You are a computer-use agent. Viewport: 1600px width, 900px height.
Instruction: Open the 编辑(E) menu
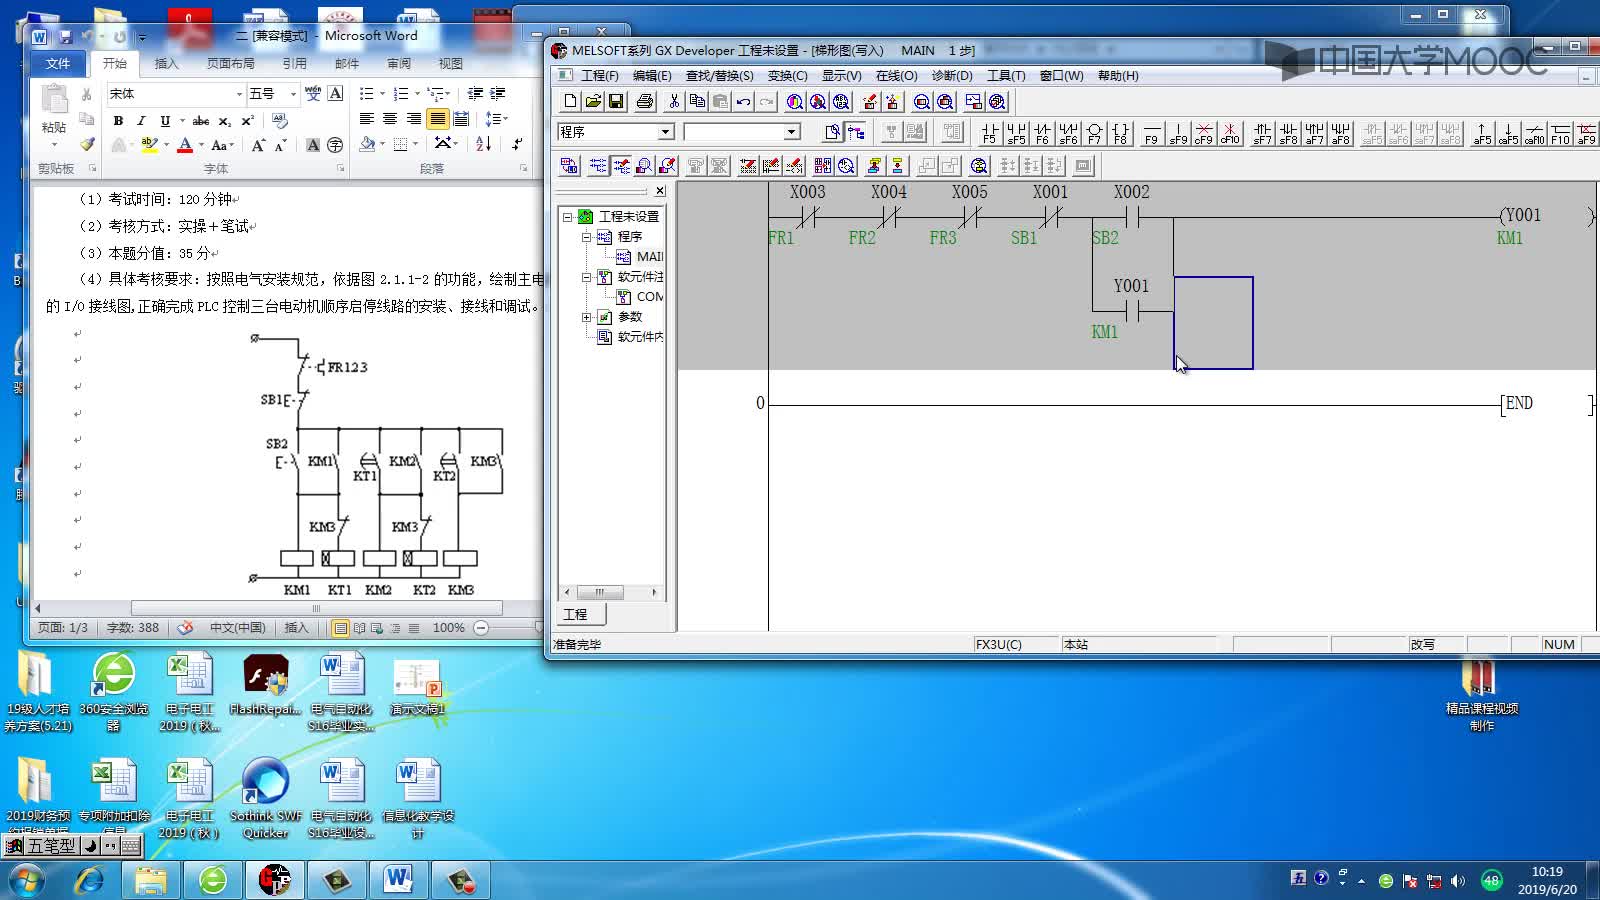pyautogui.click(x=652, y=76)
